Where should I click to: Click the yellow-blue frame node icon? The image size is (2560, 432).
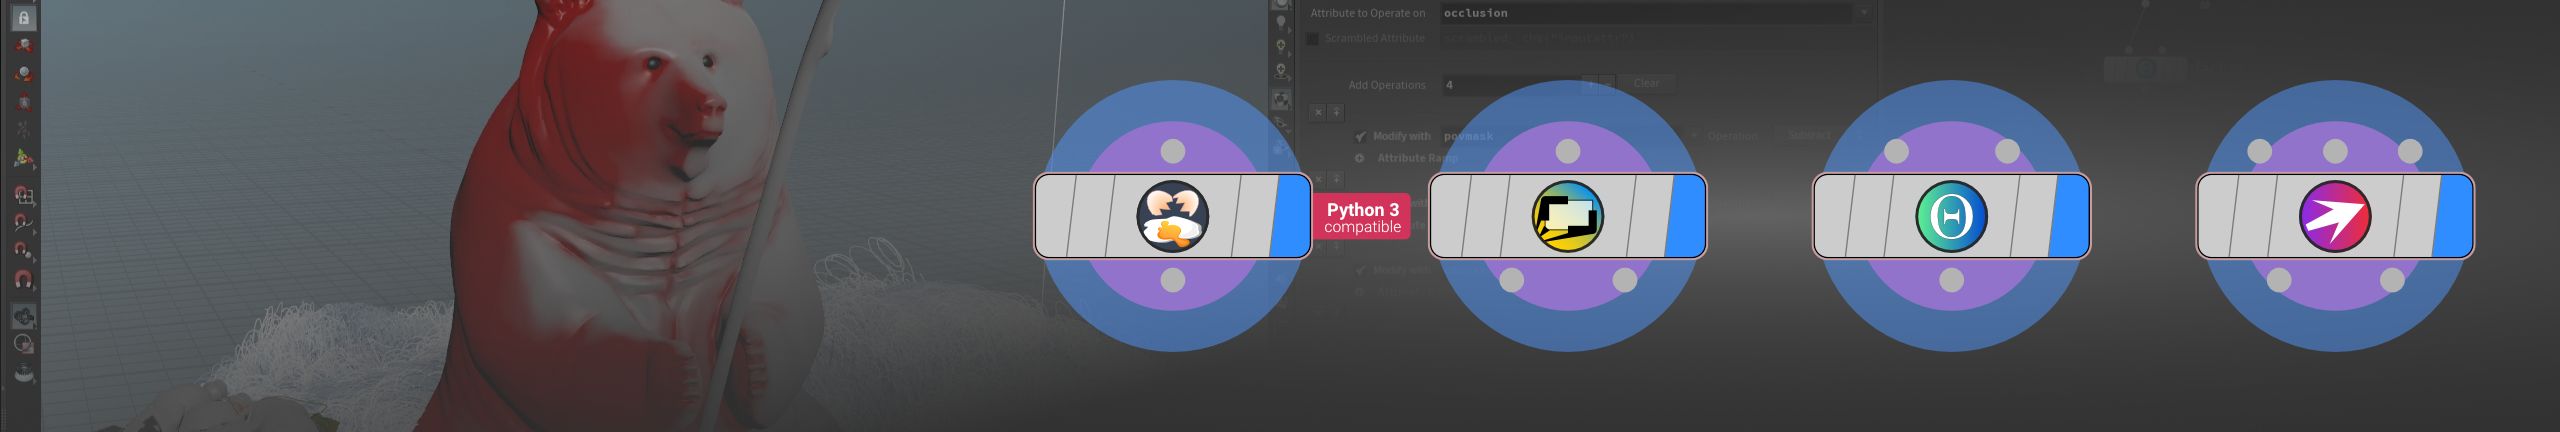coord(1567,216)
